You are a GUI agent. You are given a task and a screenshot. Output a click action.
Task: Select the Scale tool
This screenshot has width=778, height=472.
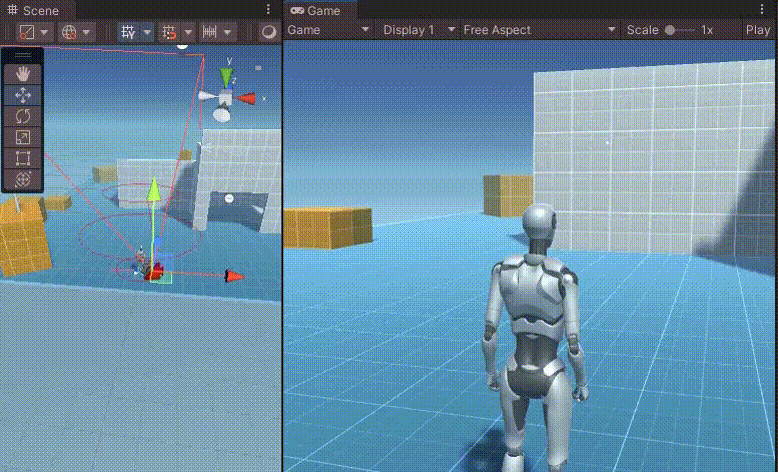pos(23,137)
